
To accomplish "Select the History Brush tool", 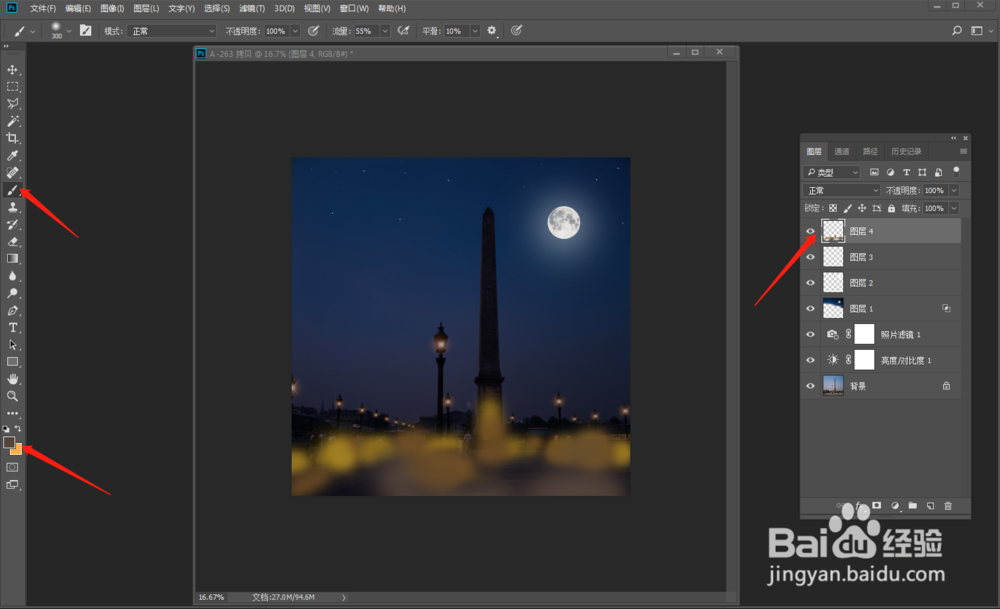I will pyautogui.click(x=12, y=224).
